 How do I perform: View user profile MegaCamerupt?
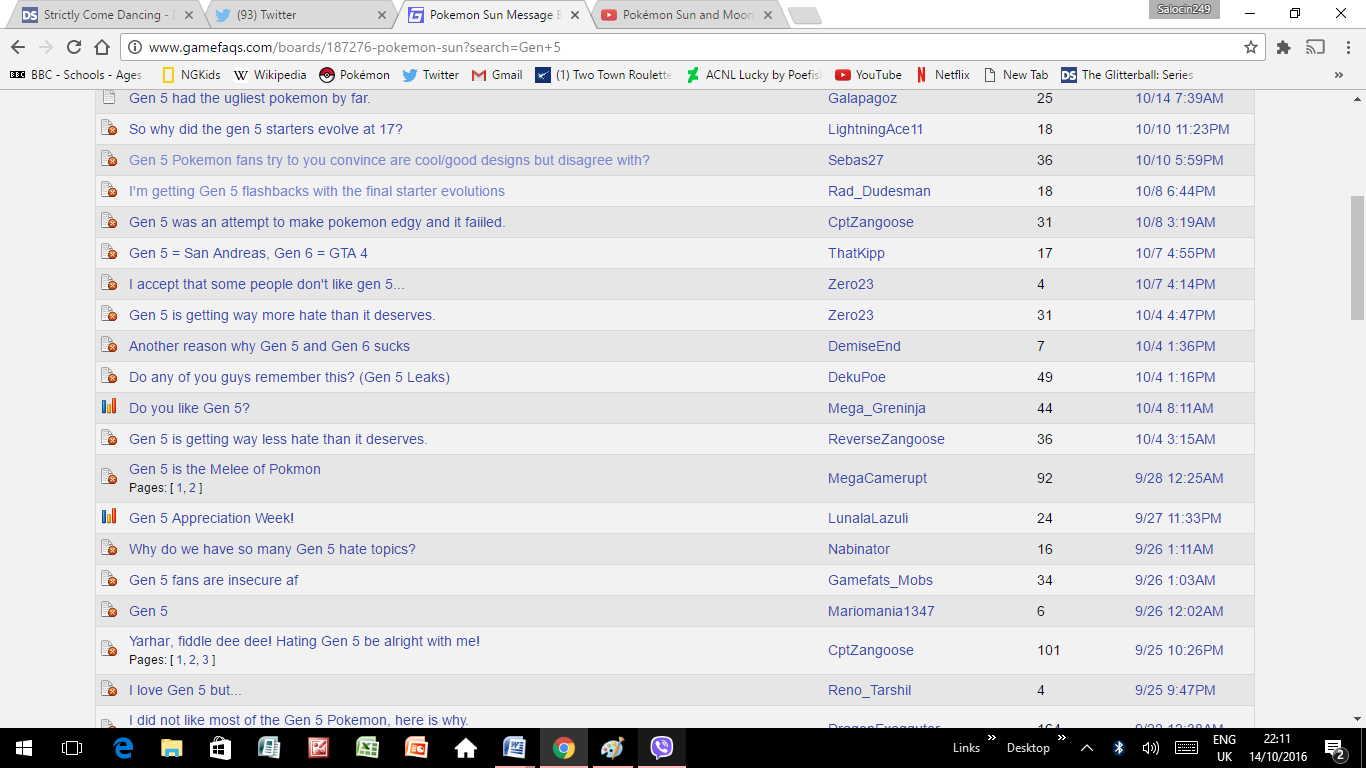tap(877, 478)
